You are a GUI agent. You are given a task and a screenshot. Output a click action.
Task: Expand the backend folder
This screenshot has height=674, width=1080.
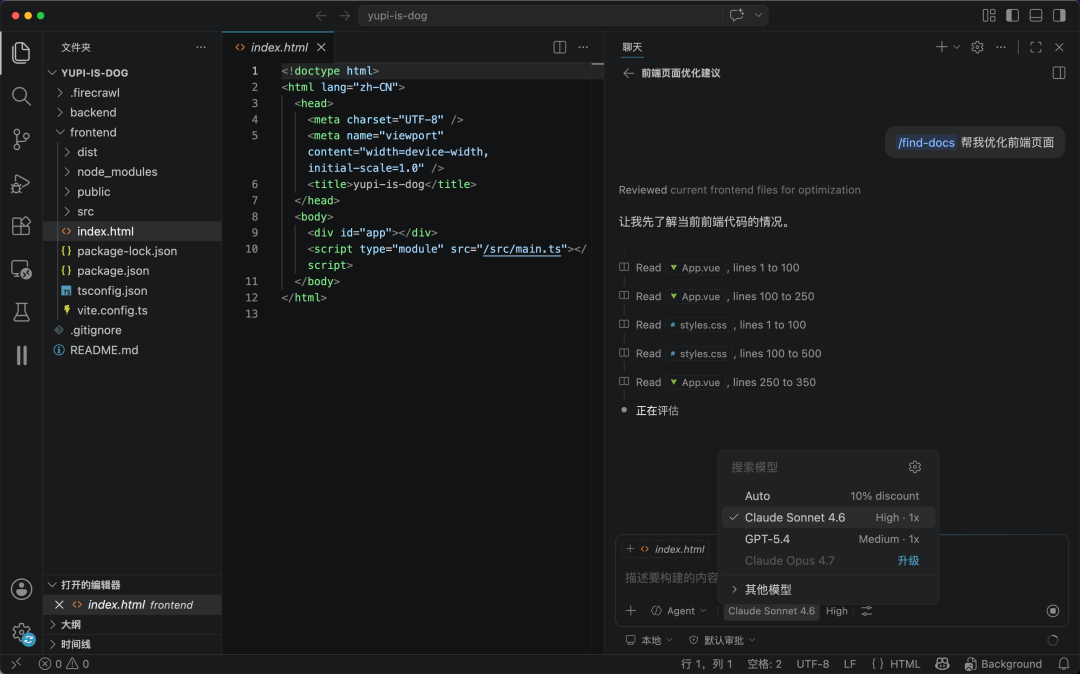click(132, 112)
